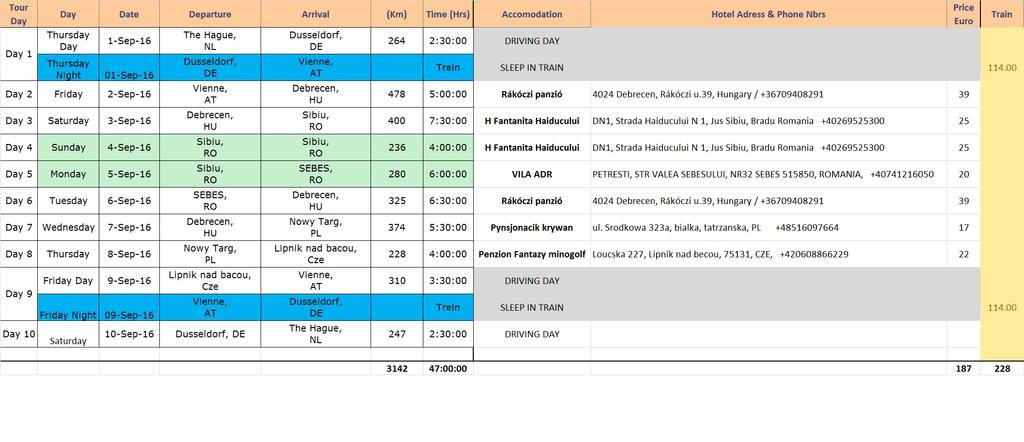Select the 'Price Euro' column header
This screenshot has width=1024, height=442.
tap(963, 14)
